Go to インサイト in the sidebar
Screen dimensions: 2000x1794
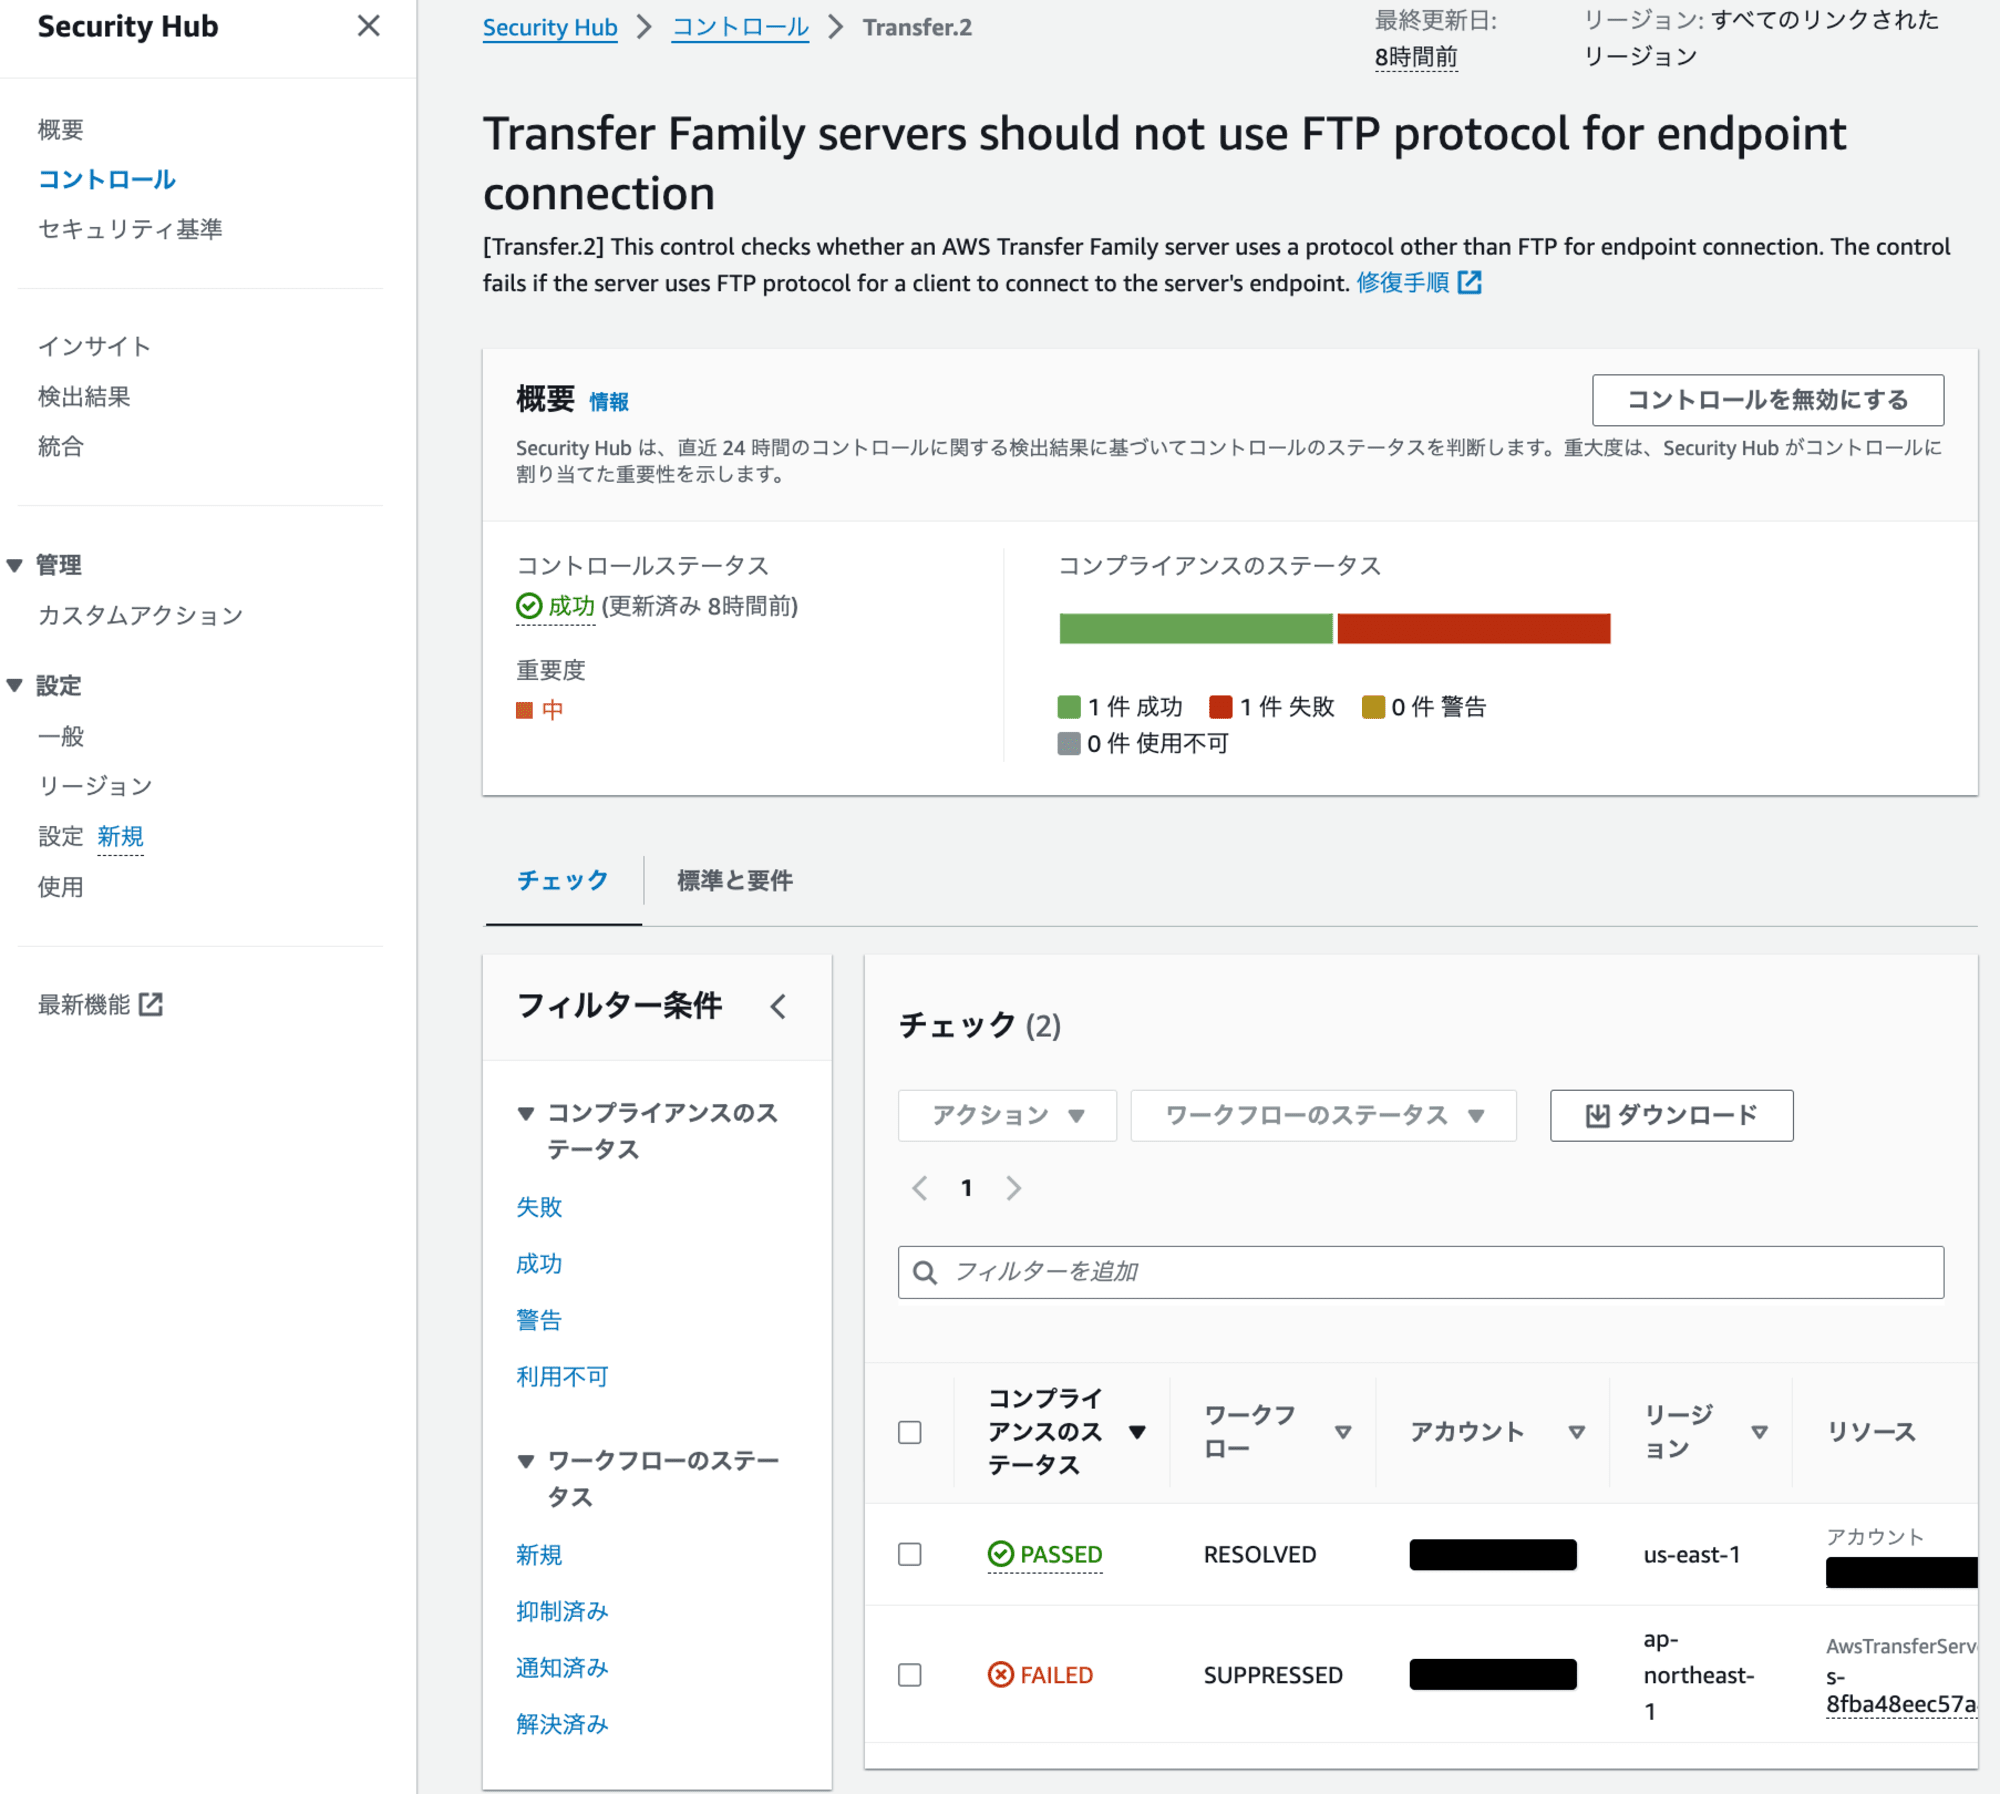(x=95, y=346)
